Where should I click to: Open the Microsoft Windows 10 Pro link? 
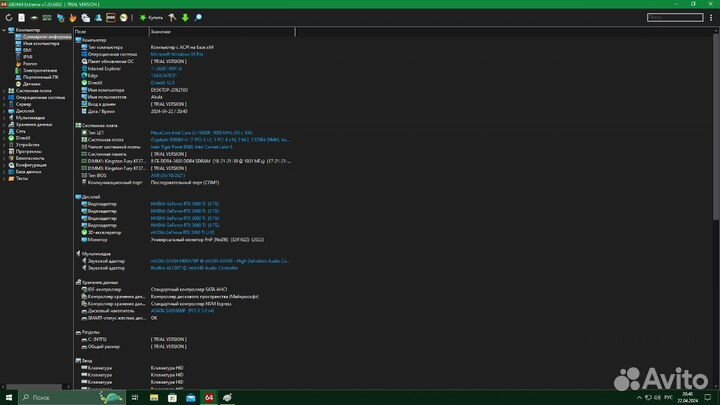[177, 54]
